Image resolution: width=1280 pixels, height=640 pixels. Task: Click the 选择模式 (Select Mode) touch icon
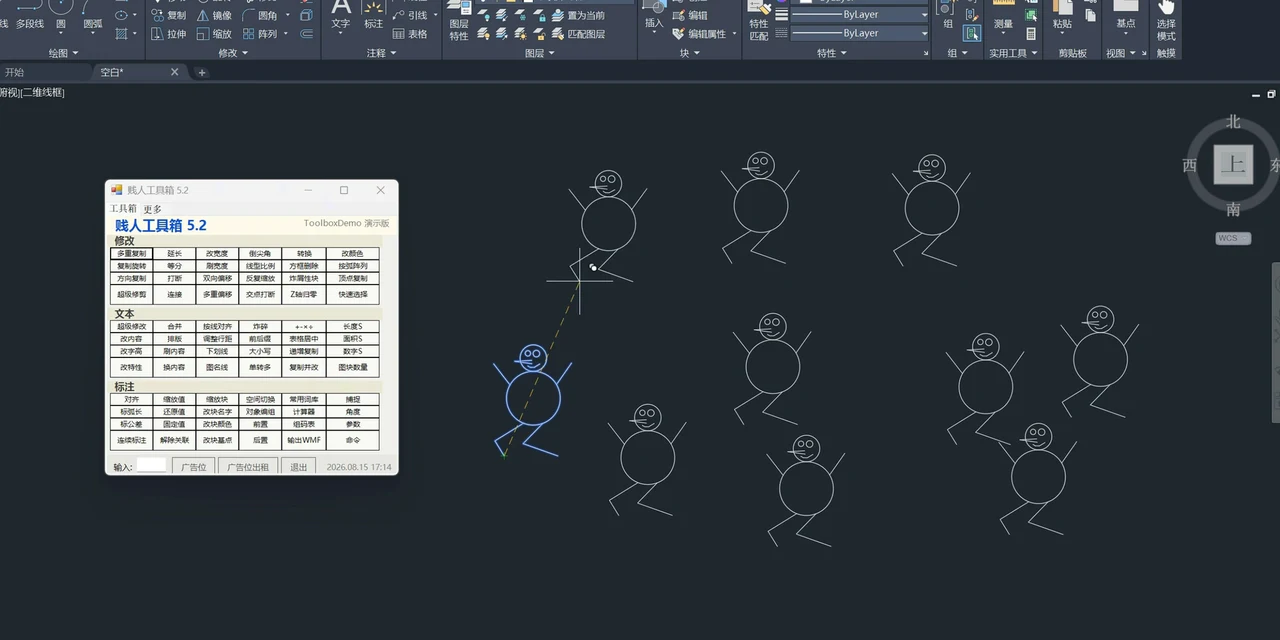point(1166,20)
